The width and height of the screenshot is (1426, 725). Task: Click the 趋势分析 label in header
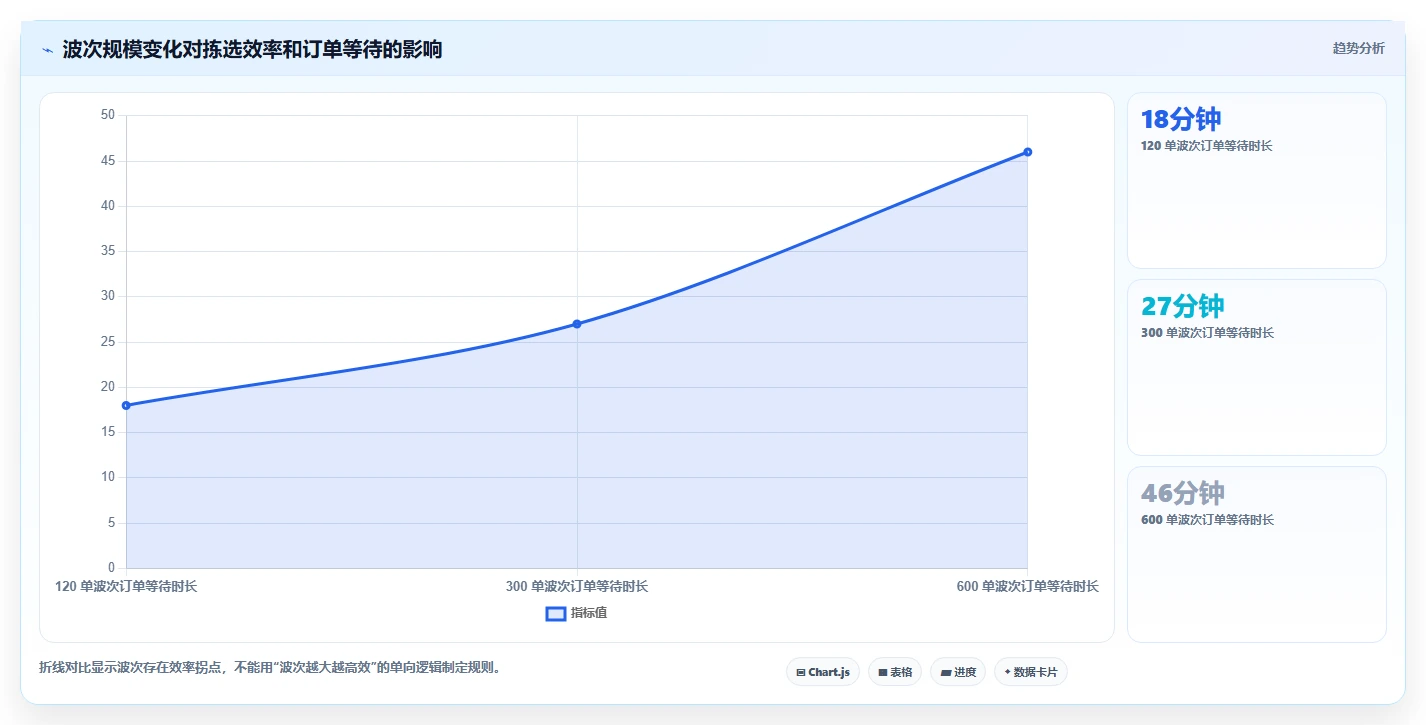pos(1358,48)
